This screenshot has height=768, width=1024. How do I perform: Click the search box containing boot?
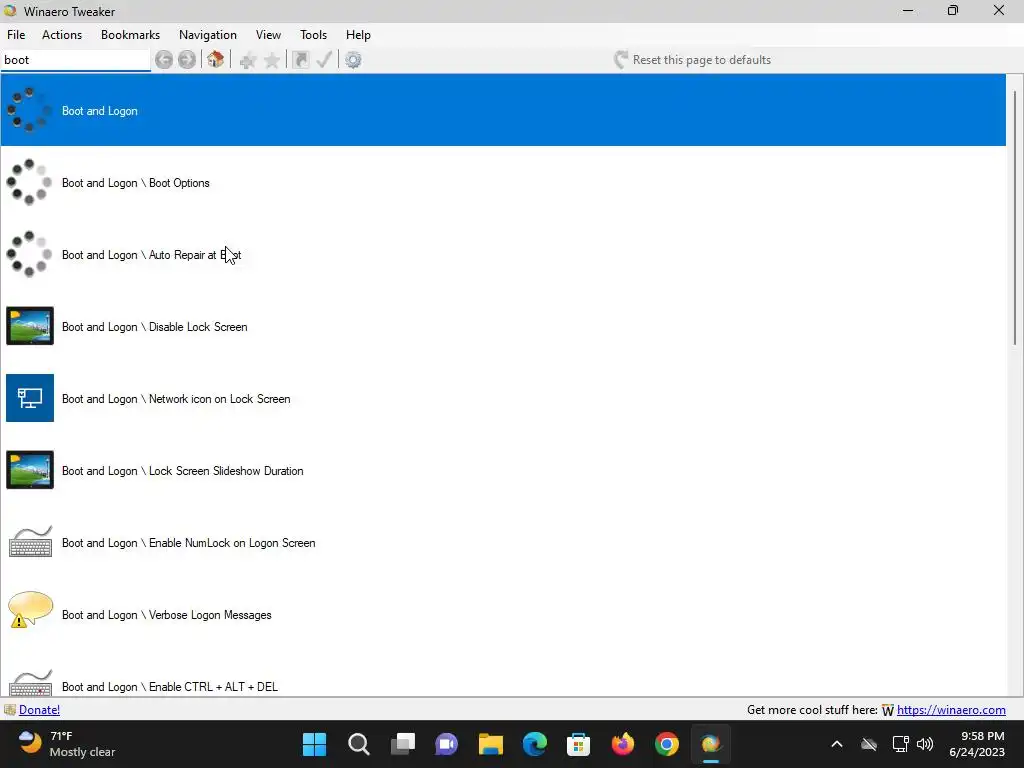point(75,60)
